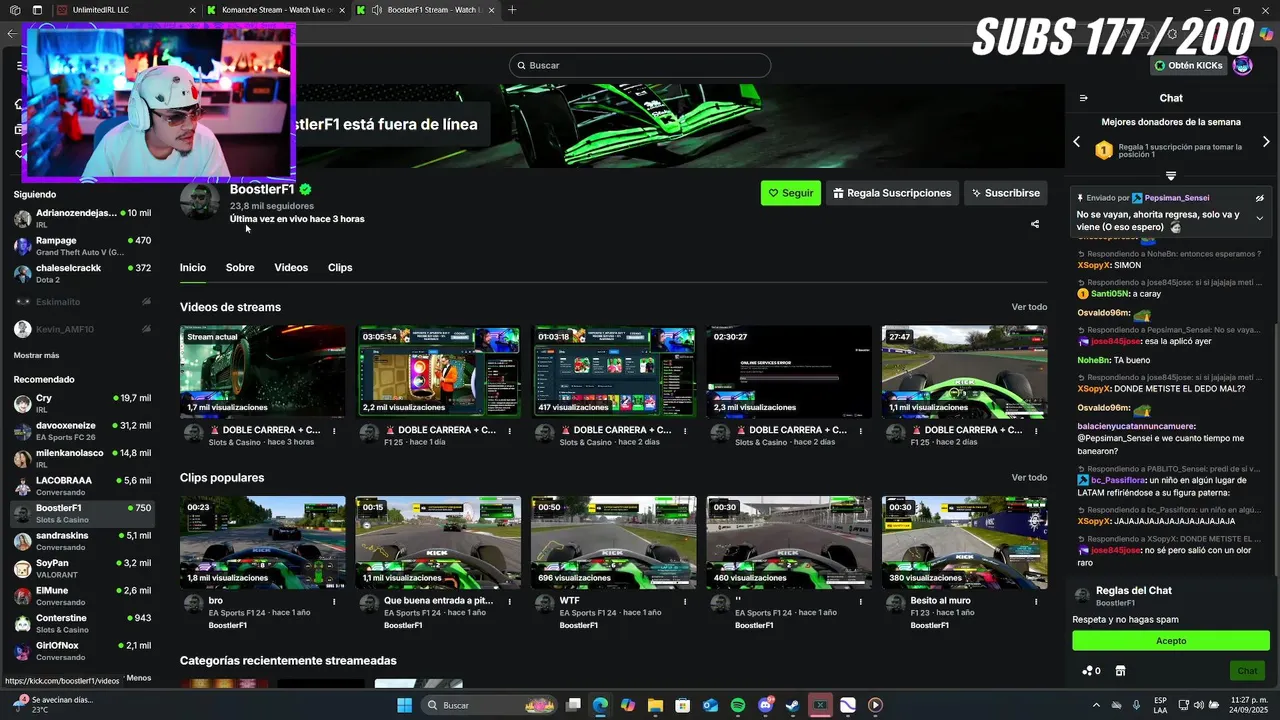
Task: Click Ver todo for Clips populares
Action: [1029, 478]
